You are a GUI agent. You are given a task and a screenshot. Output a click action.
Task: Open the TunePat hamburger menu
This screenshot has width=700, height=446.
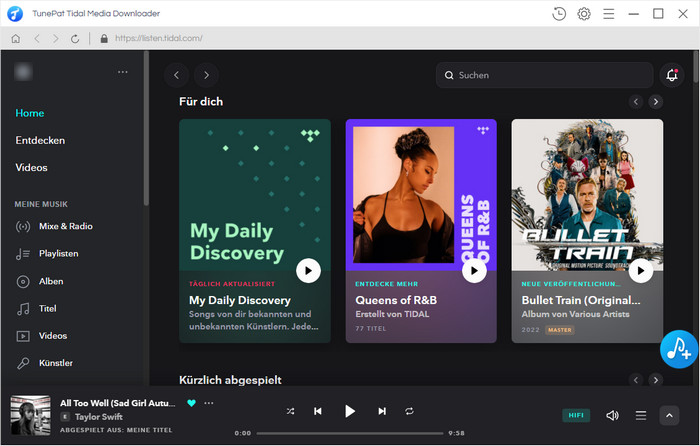click(608, 14)
